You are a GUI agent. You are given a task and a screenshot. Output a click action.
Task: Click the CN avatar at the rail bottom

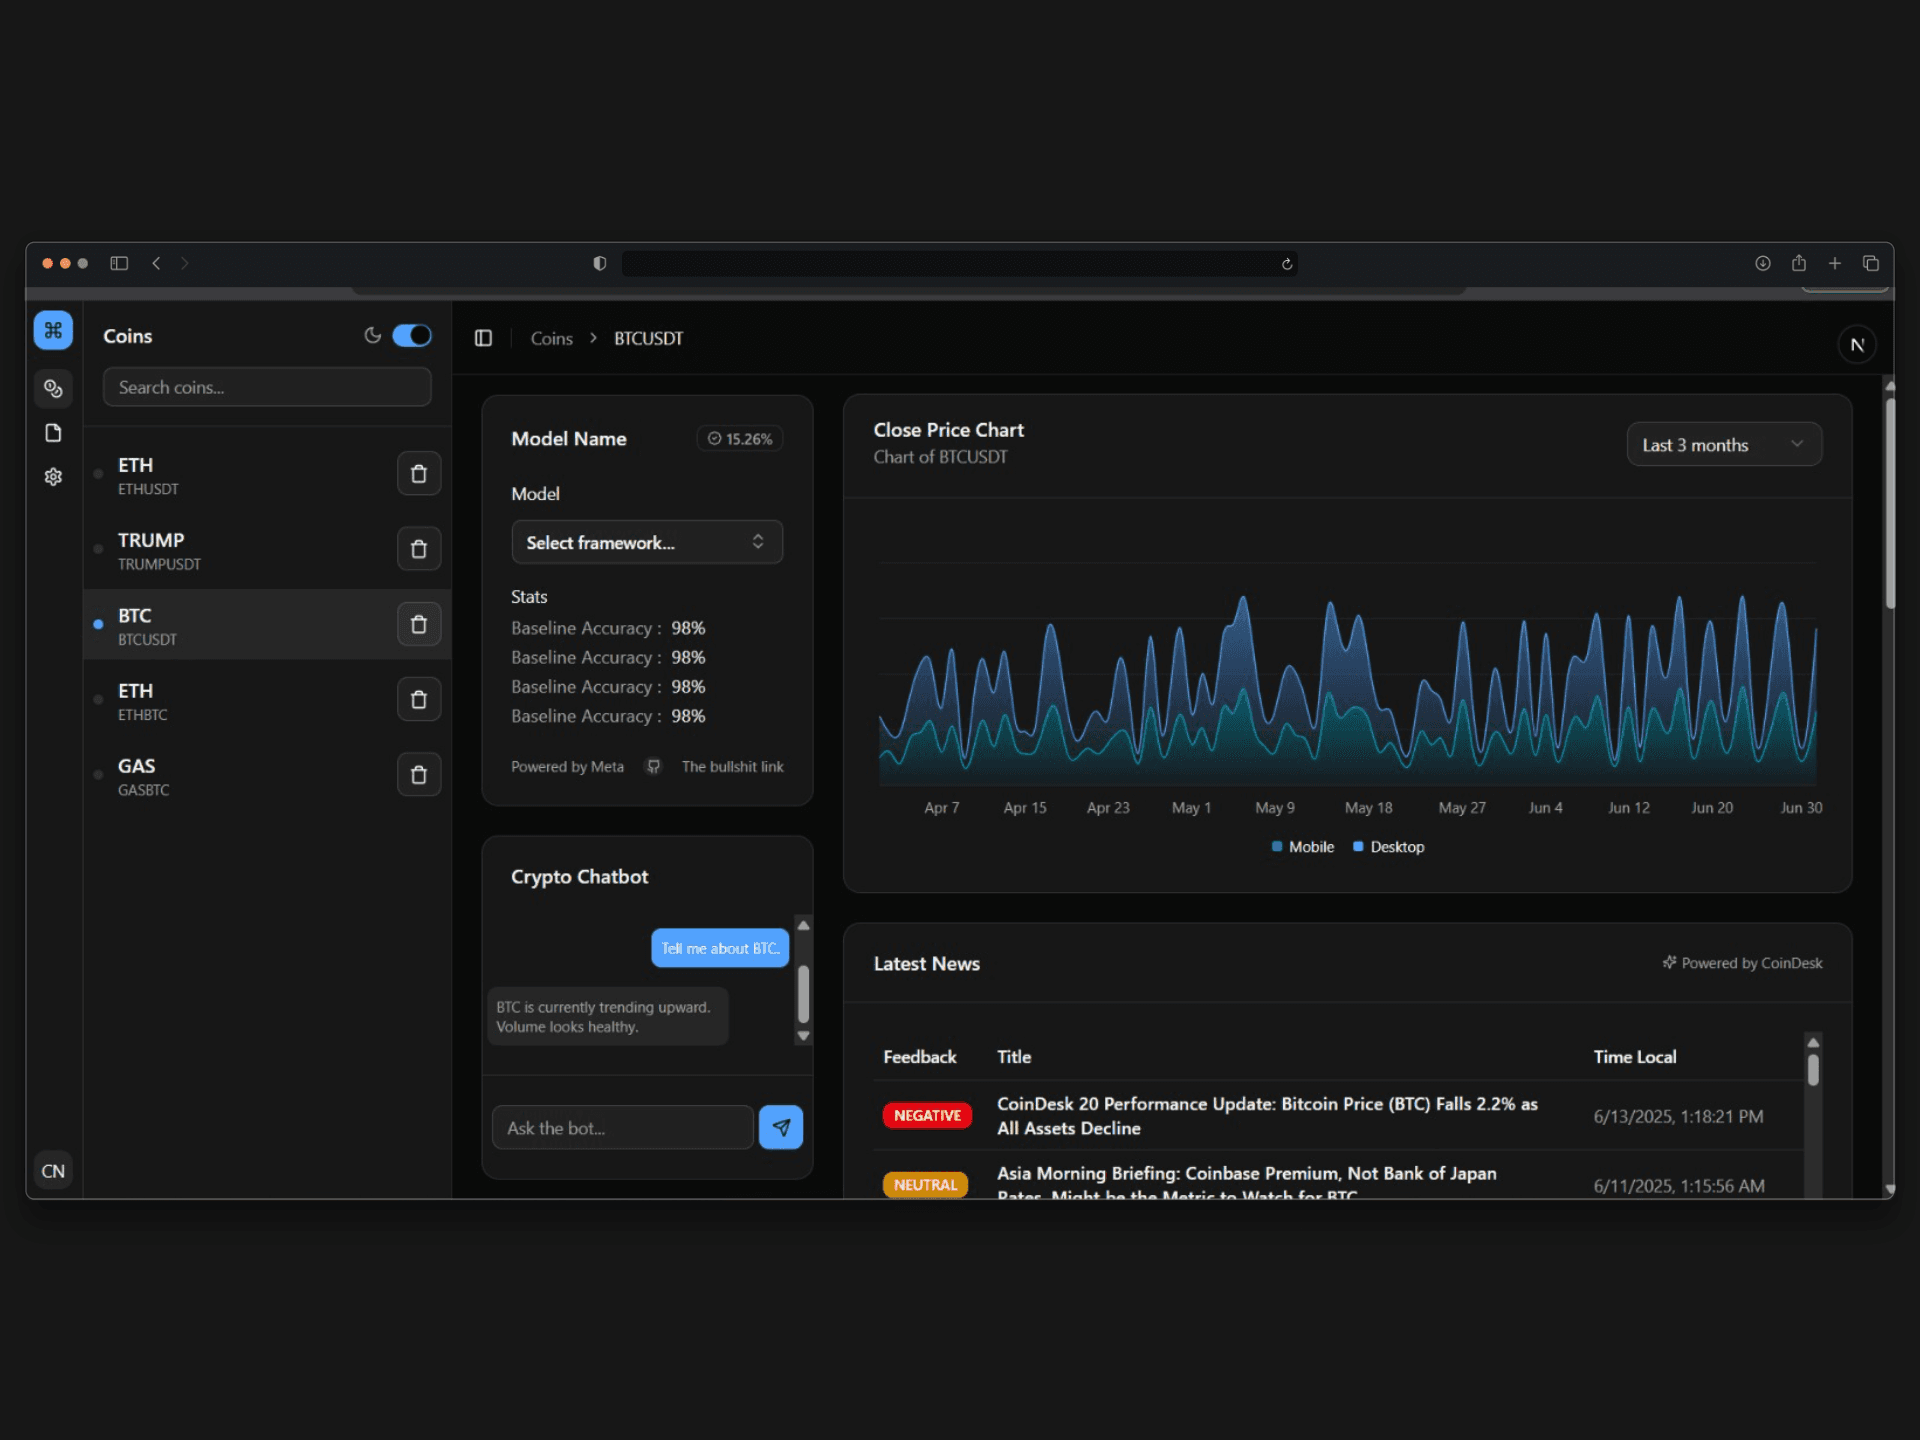[53, 1171]
